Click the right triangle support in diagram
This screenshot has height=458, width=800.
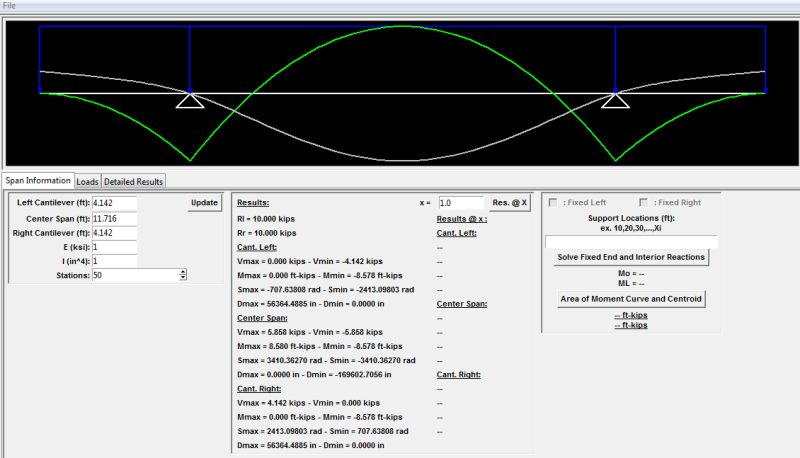(615, 101)
